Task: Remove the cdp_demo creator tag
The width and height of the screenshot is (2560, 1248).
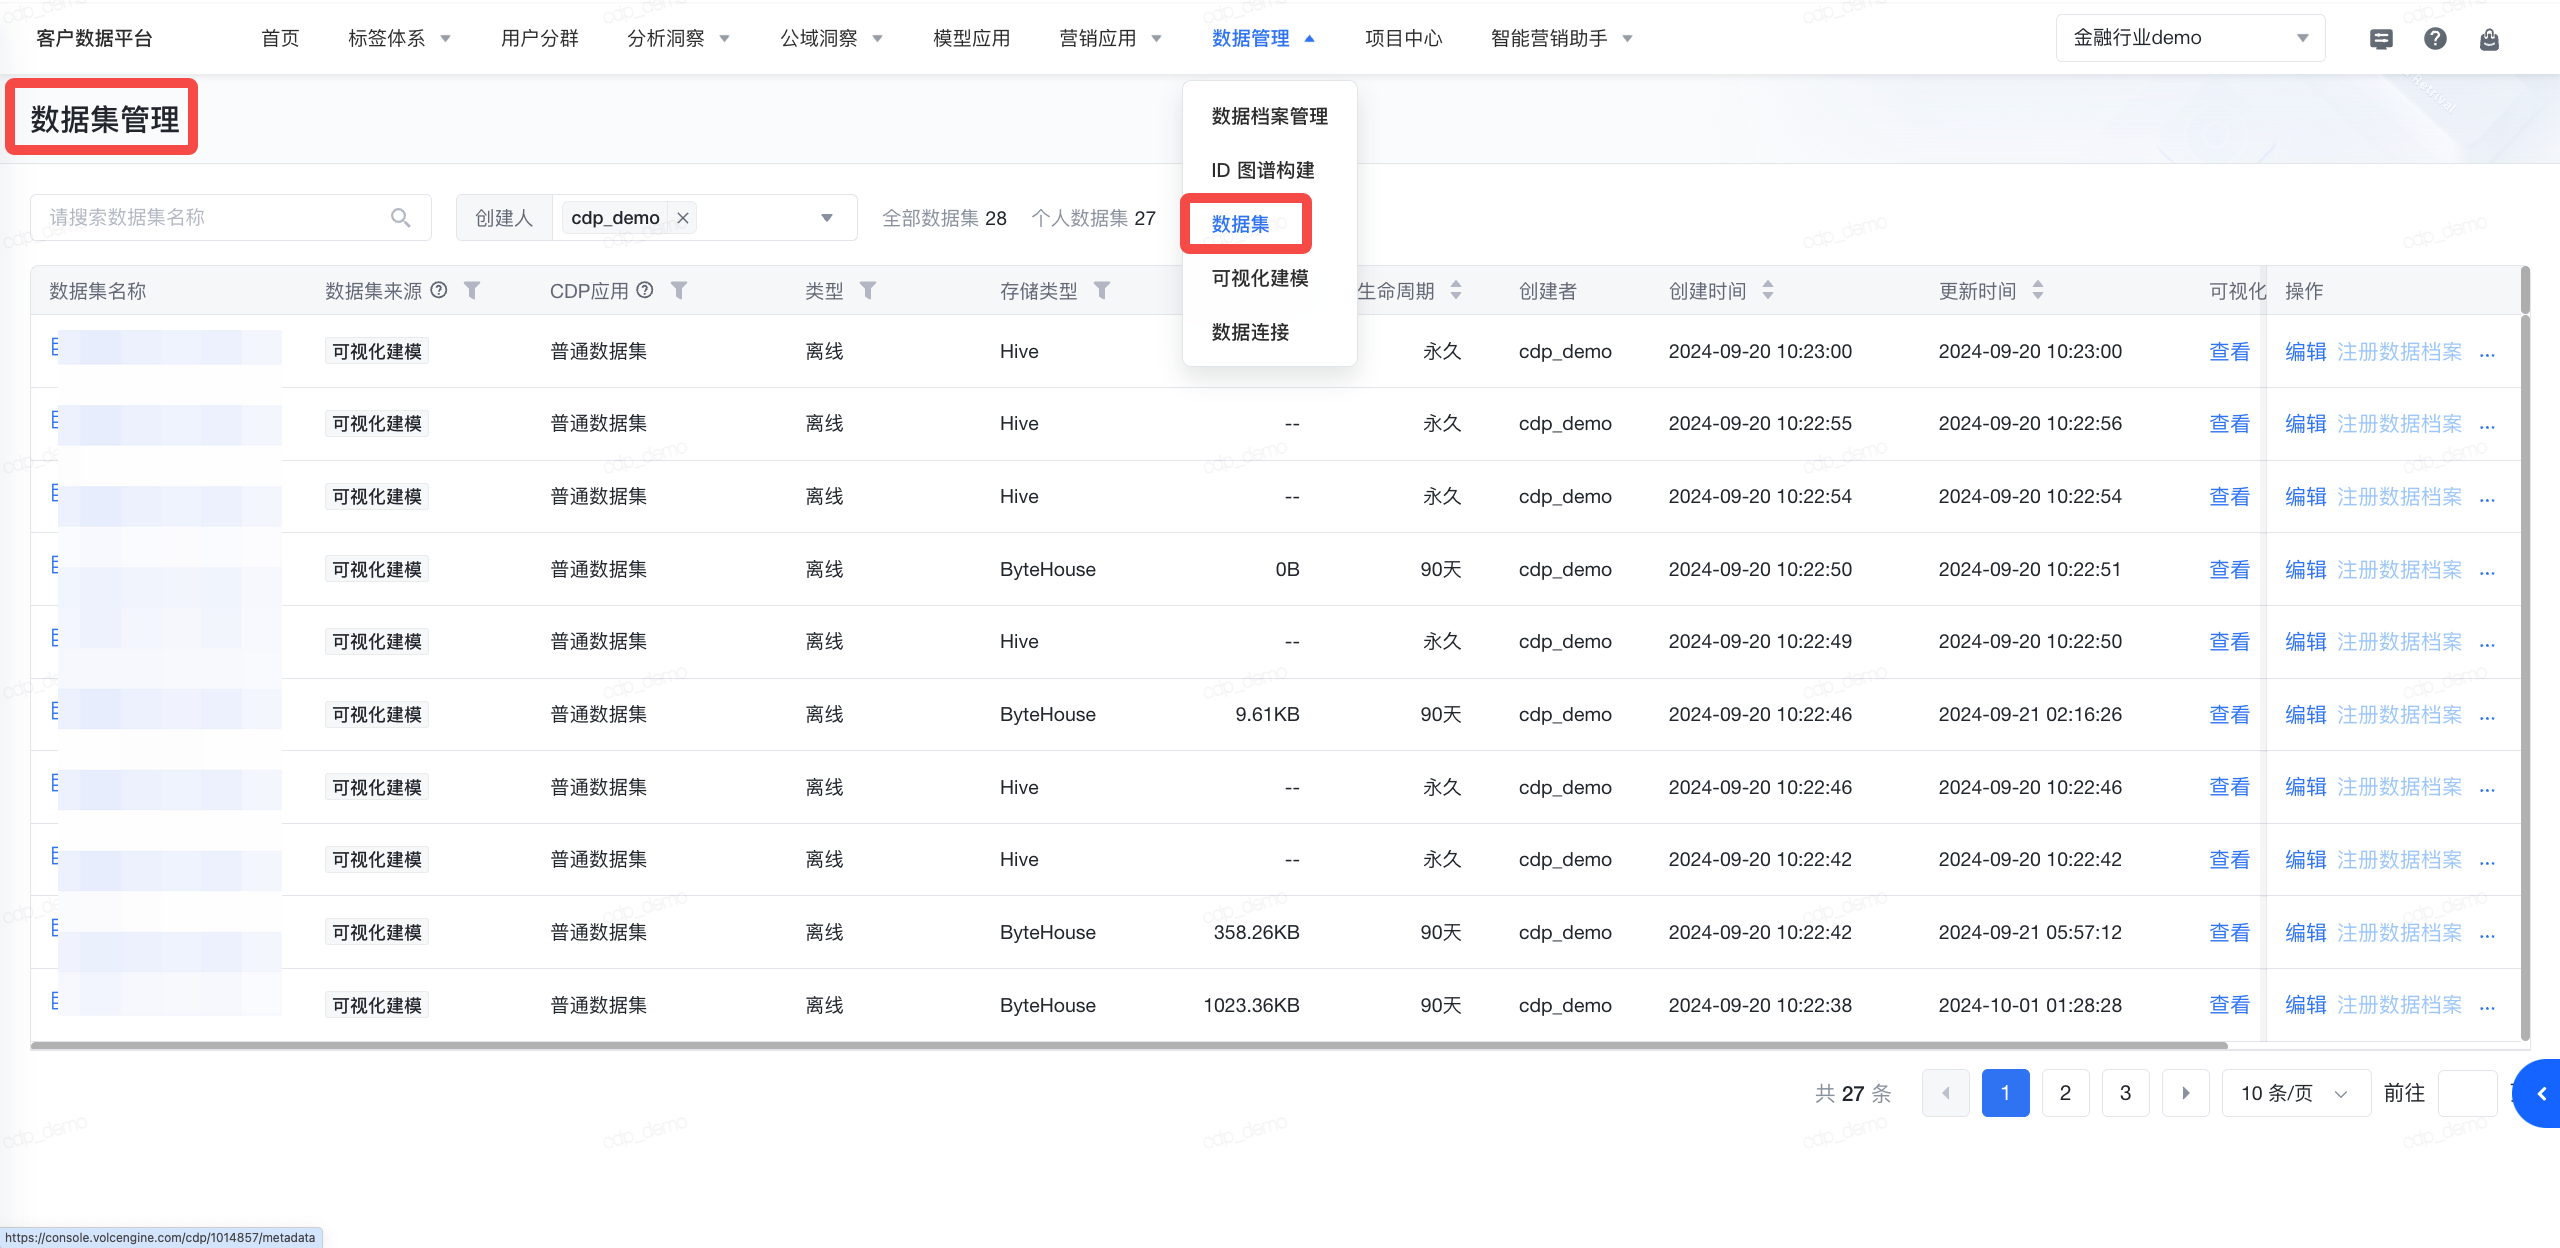Action: click(683, 217)
